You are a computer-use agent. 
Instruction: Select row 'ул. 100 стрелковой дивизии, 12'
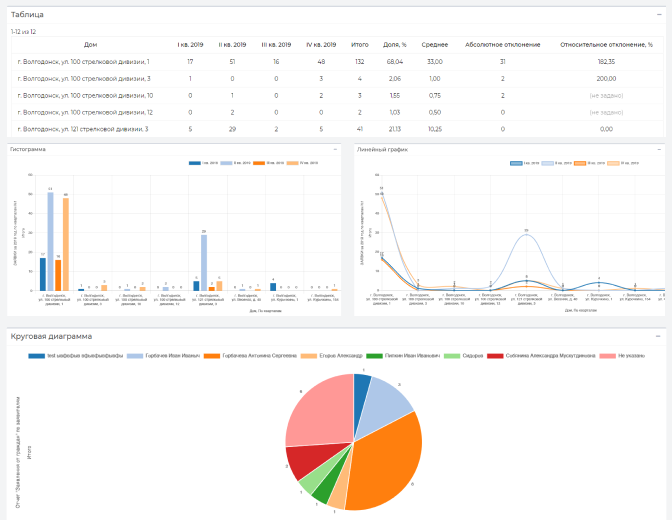[337, 112]
